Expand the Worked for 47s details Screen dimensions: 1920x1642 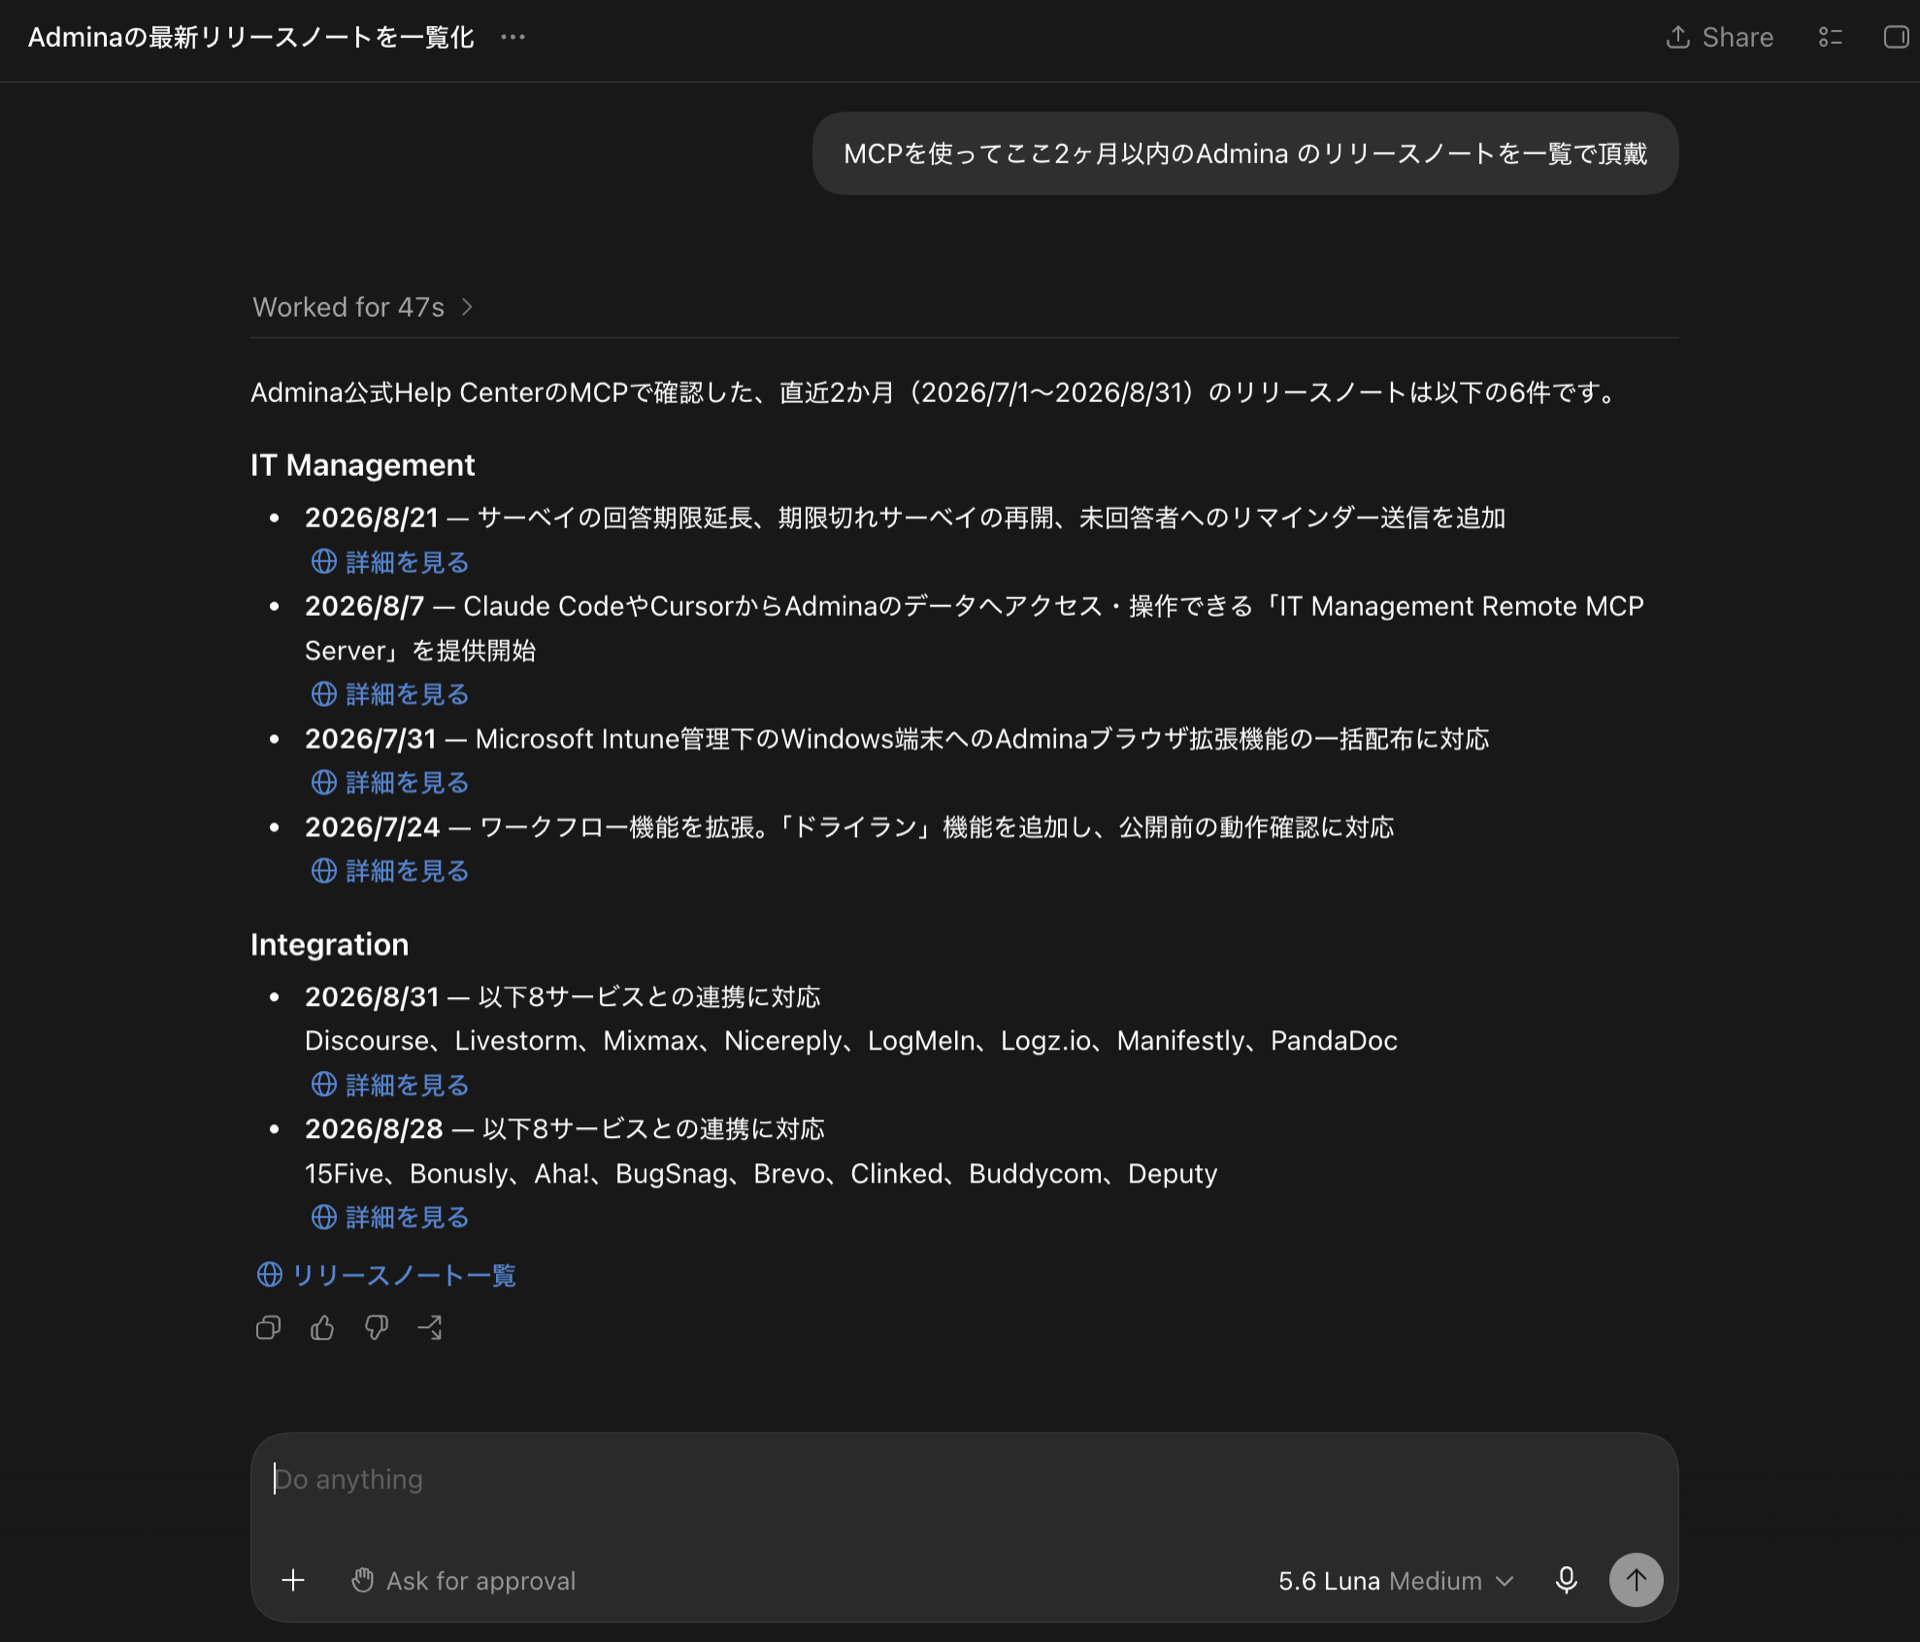tap(363, 307)
